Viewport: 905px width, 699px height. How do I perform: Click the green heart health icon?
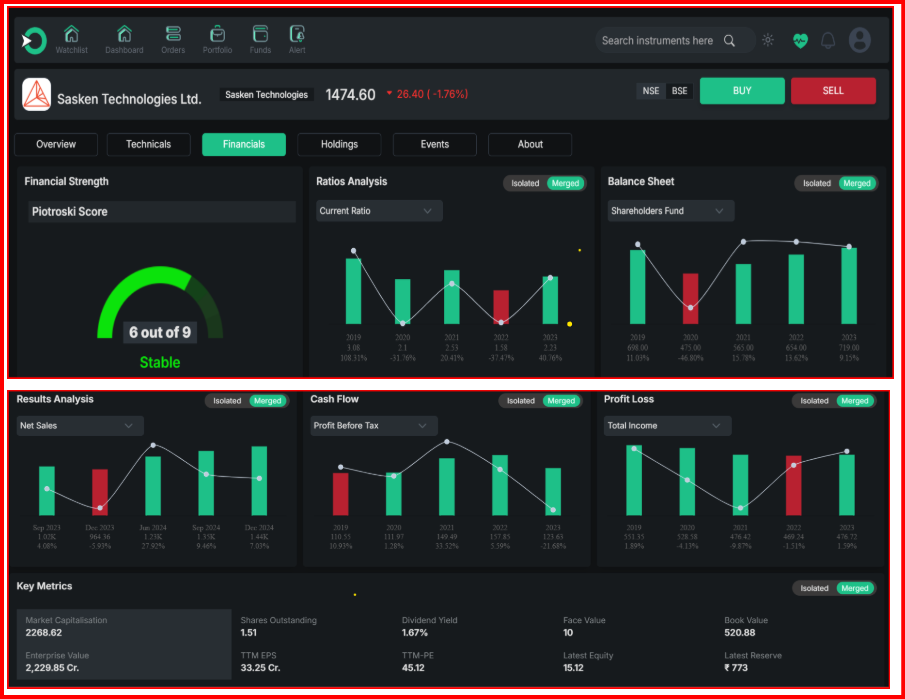point(800,40)
